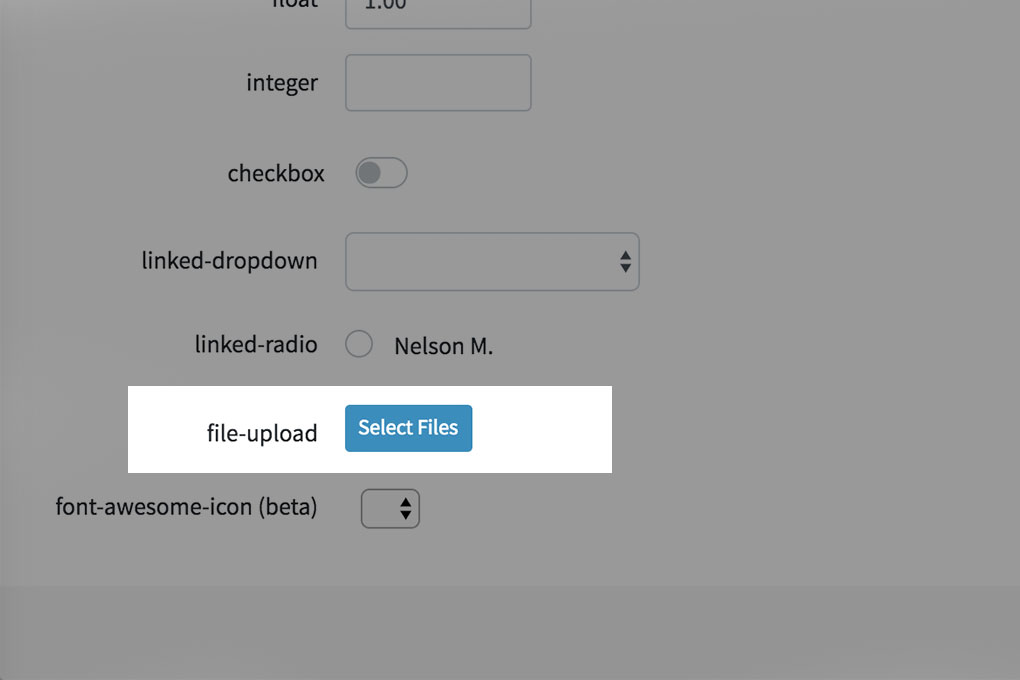The image size is (1020, 680).
Task: Enable the checkbox field toggle
Action: (380, 173)
